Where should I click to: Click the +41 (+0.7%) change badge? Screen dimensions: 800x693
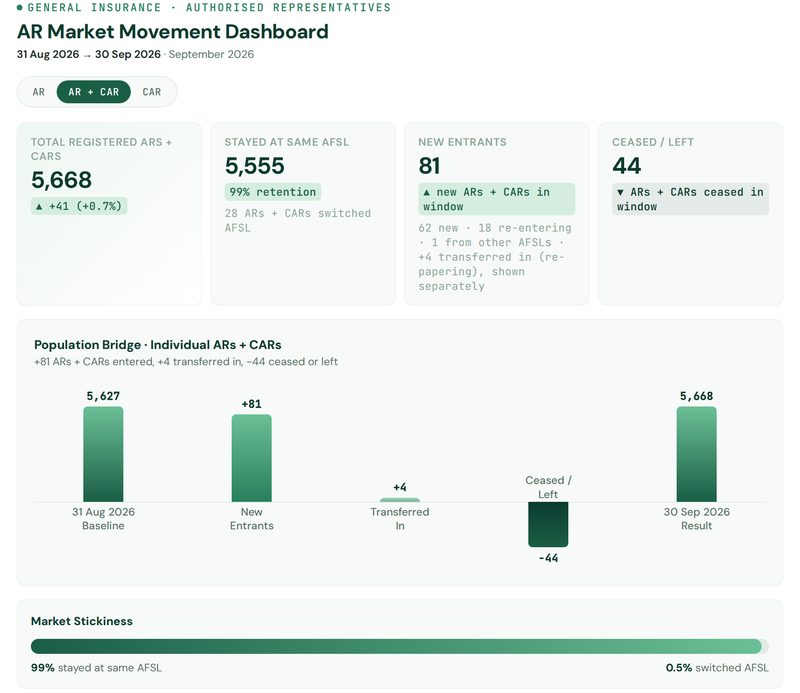click(x=79, y=206)
